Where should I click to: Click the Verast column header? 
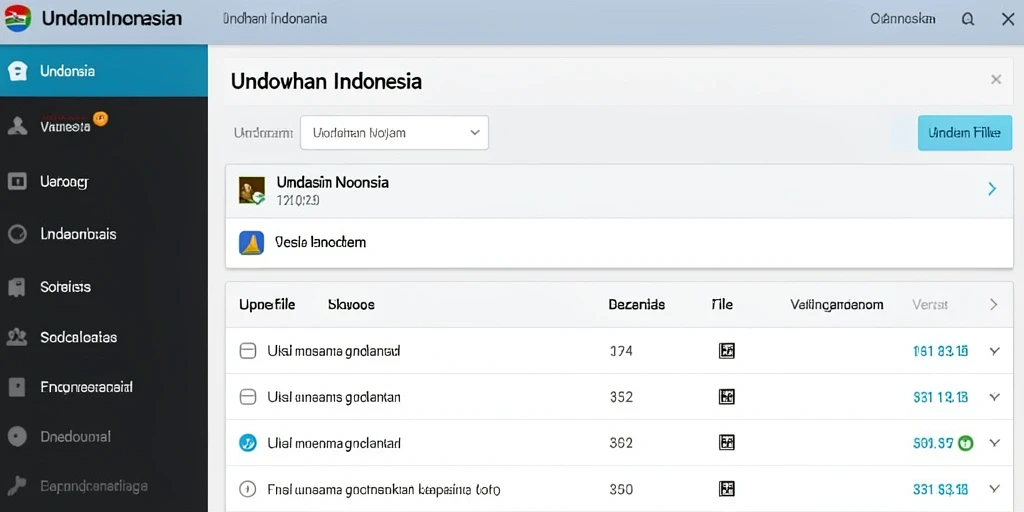tap(930, 304)
